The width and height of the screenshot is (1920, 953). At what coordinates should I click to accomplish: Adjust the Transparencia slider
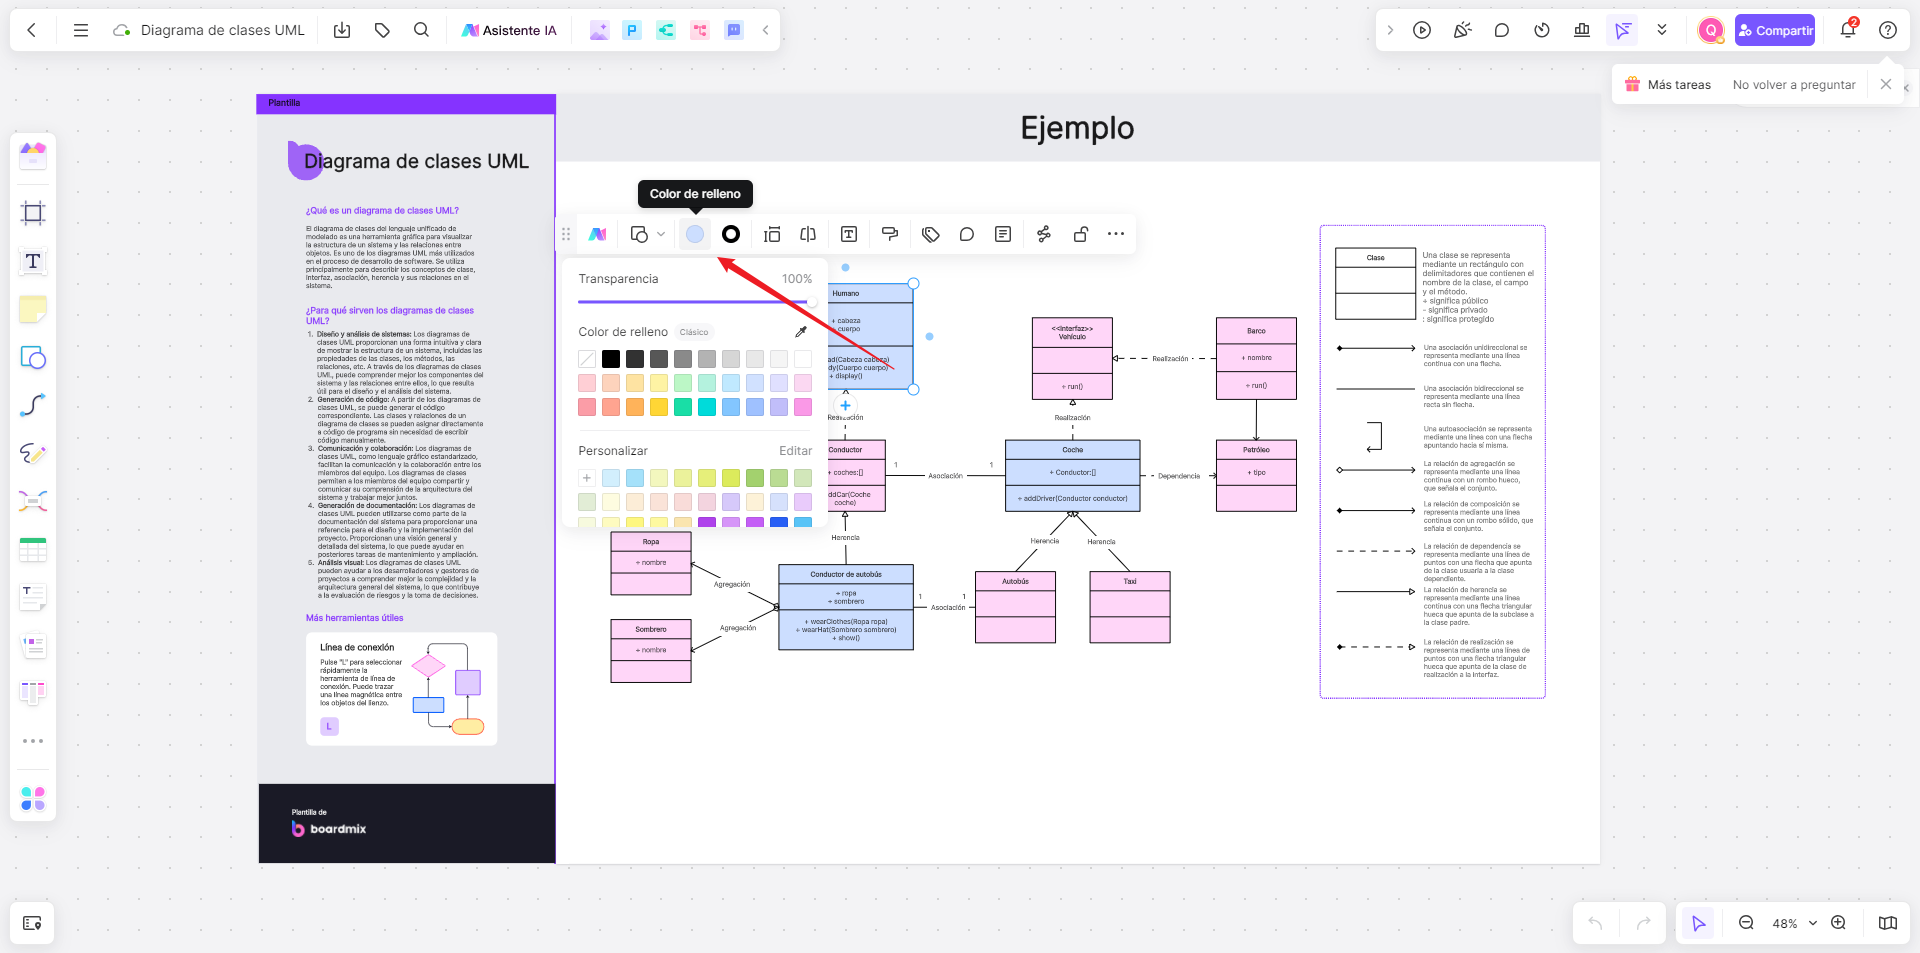[695, 301]
